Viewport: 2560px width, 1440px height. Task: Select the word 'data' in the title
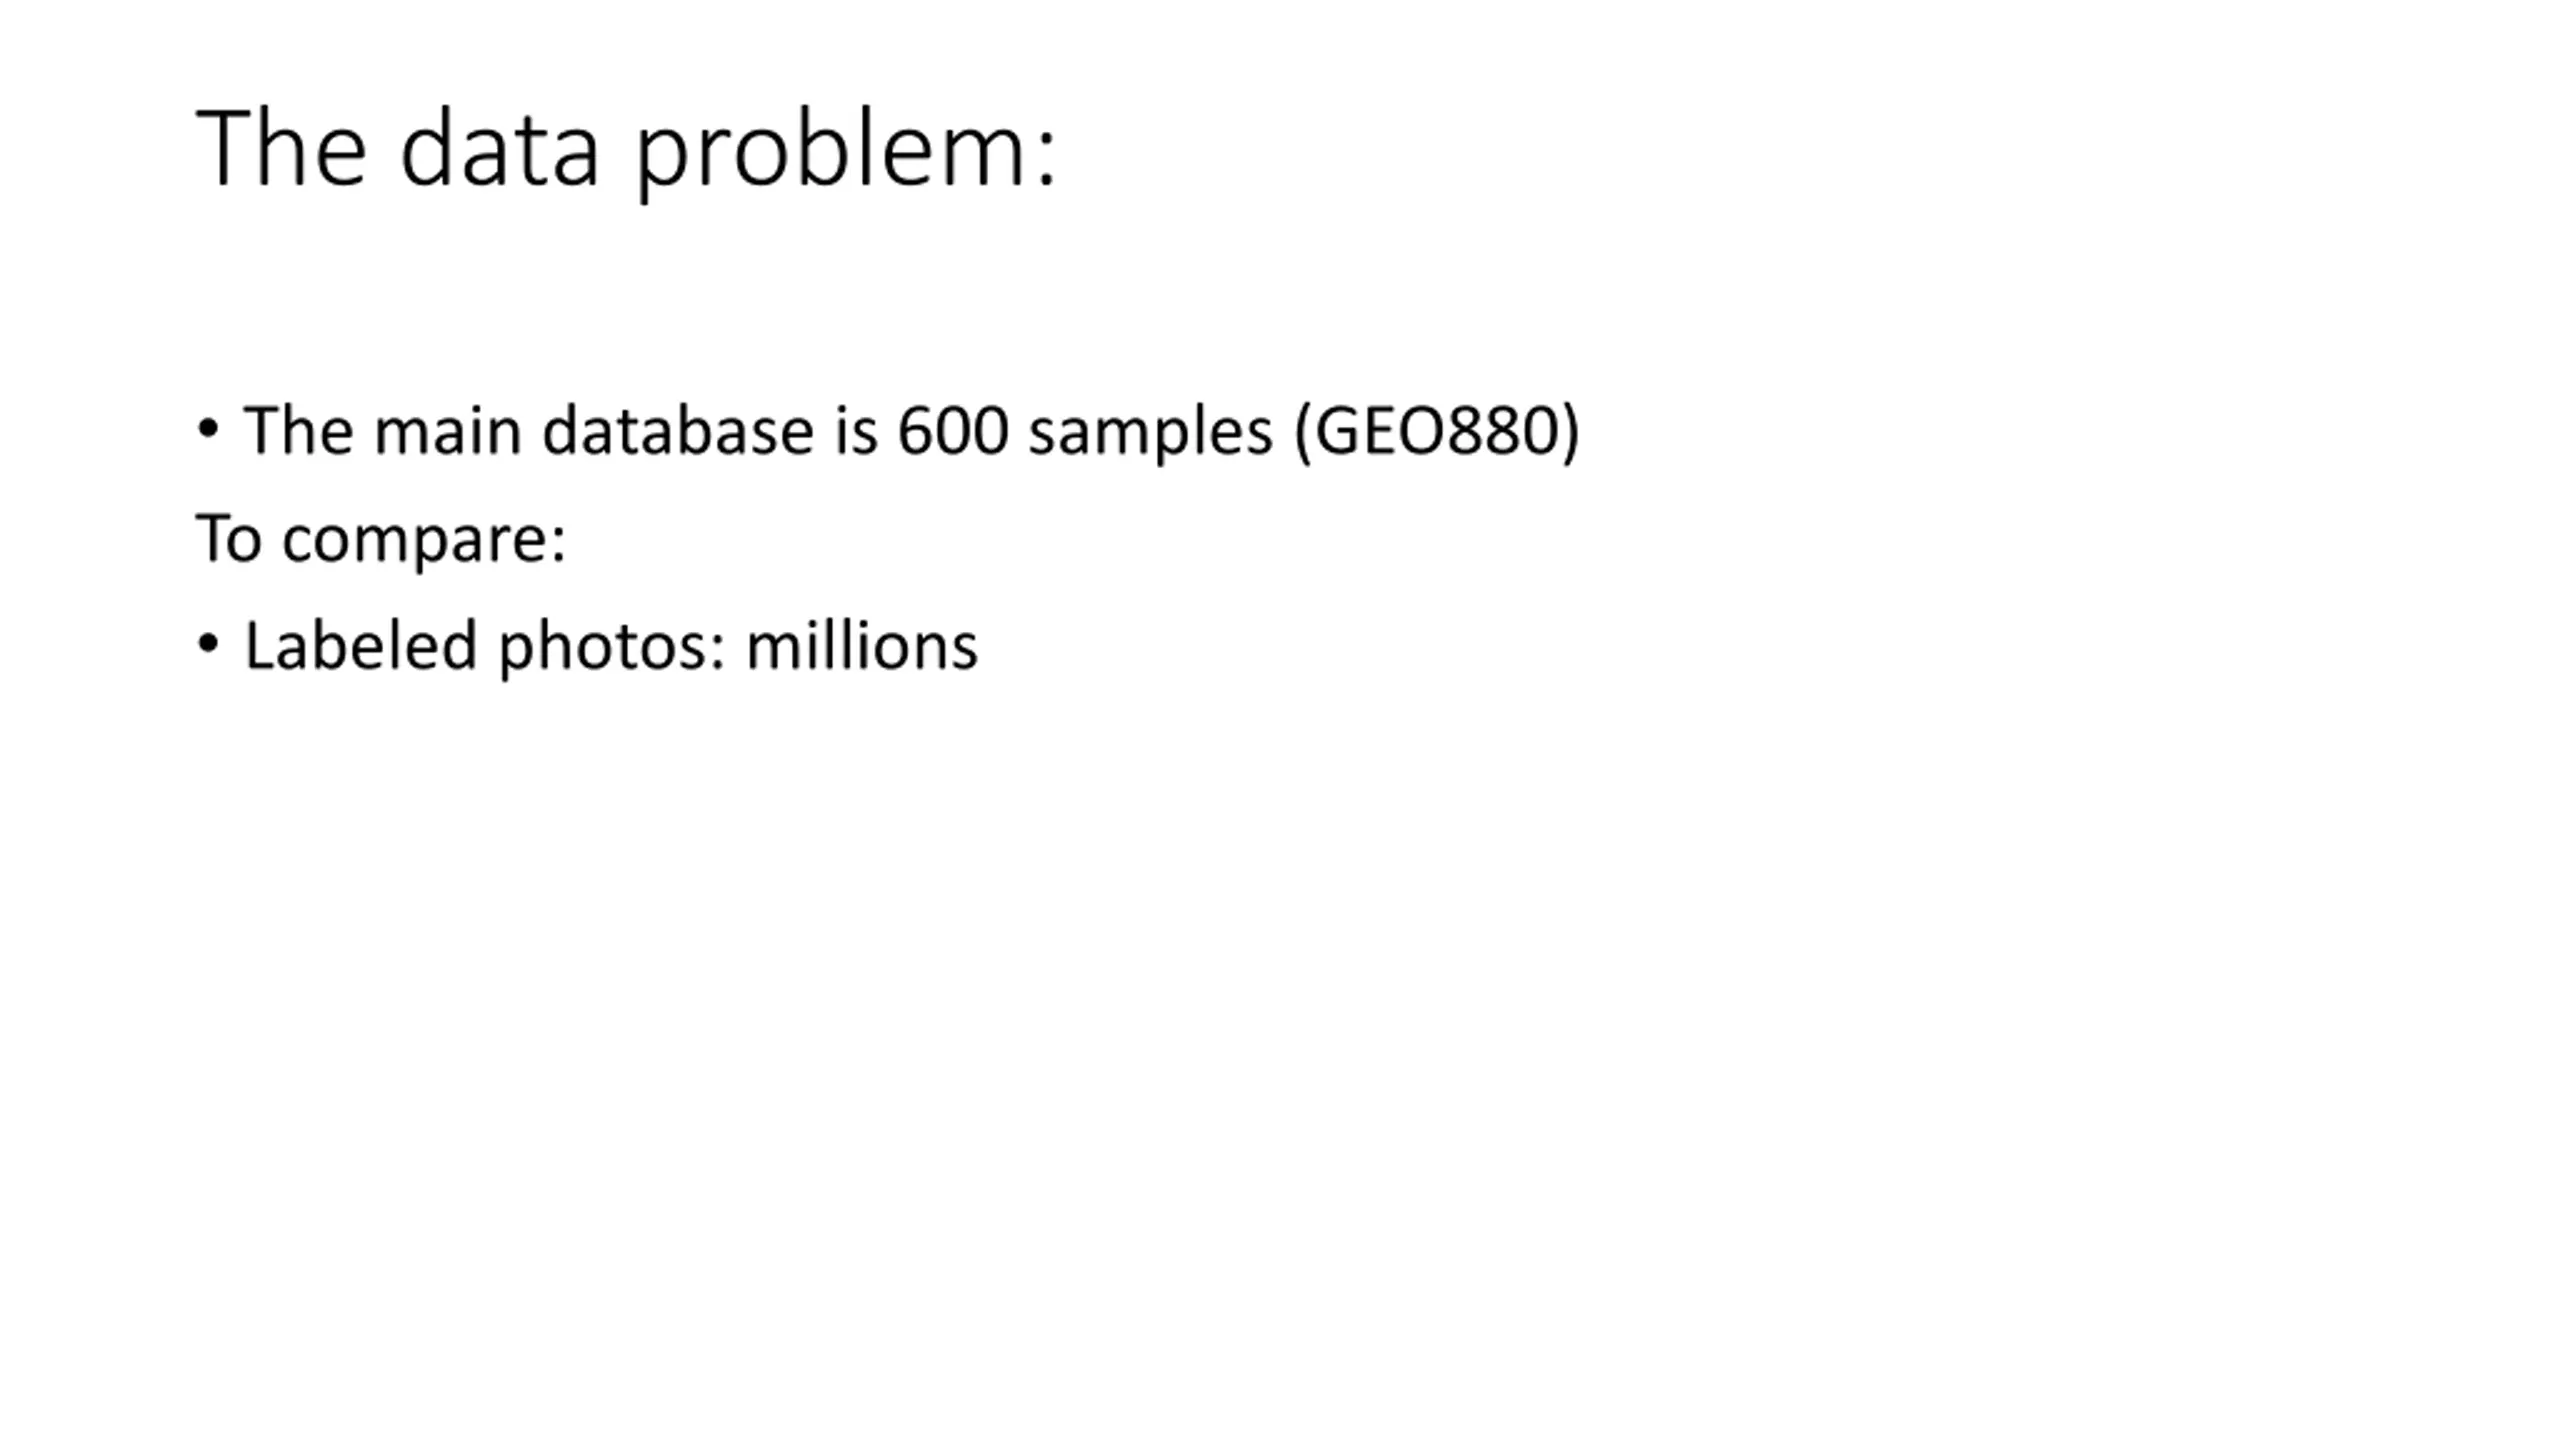(x=499, y=150)
